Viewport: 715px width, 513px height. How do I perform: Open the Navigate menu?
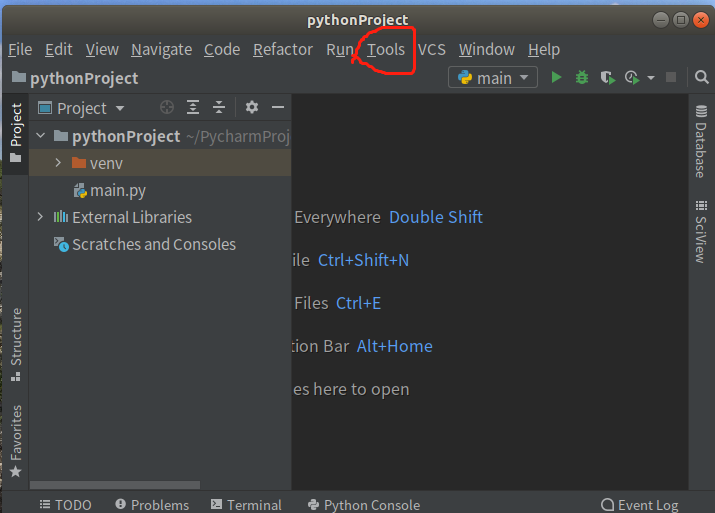[x=161, y=49]
